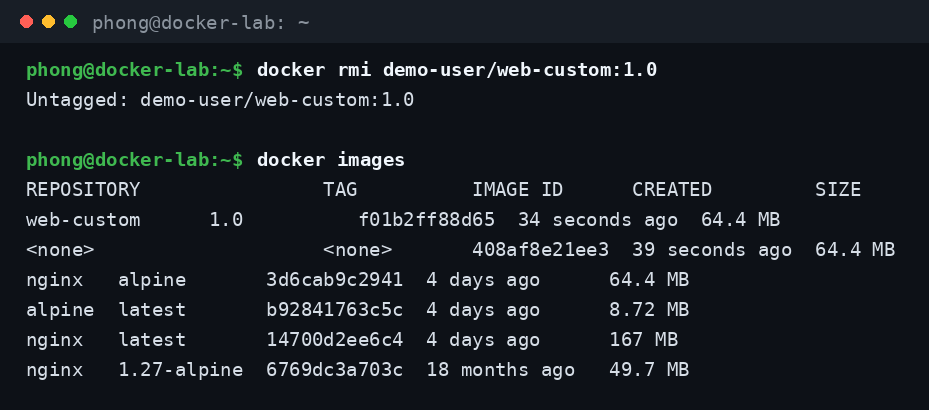Viewport: 929px width, 410px height.
Task: Click the Untagged: demo-user/web-custom:1.0 output line
Action: (220, 100)
